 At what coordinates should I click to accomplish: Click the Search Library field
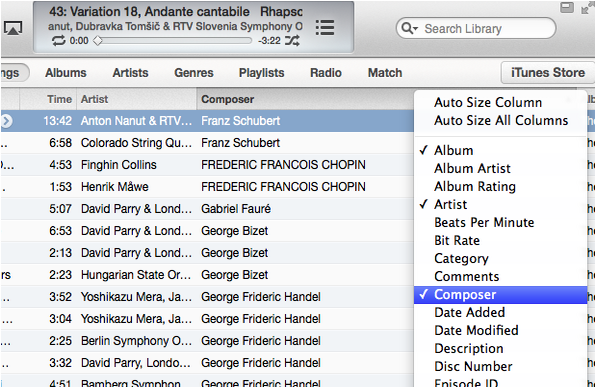pos(476,28)
